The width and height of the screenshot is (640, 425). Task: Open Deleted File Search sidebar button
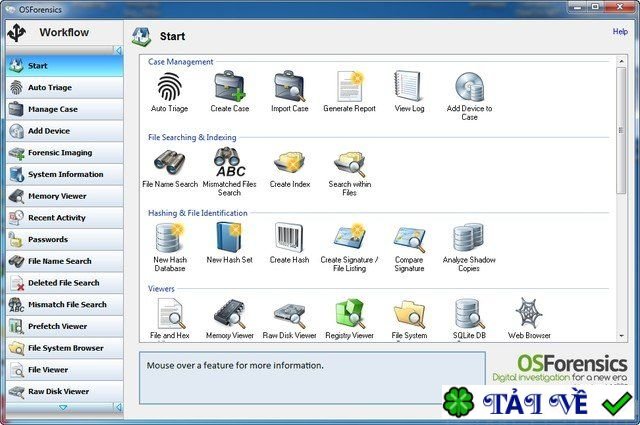64,283
